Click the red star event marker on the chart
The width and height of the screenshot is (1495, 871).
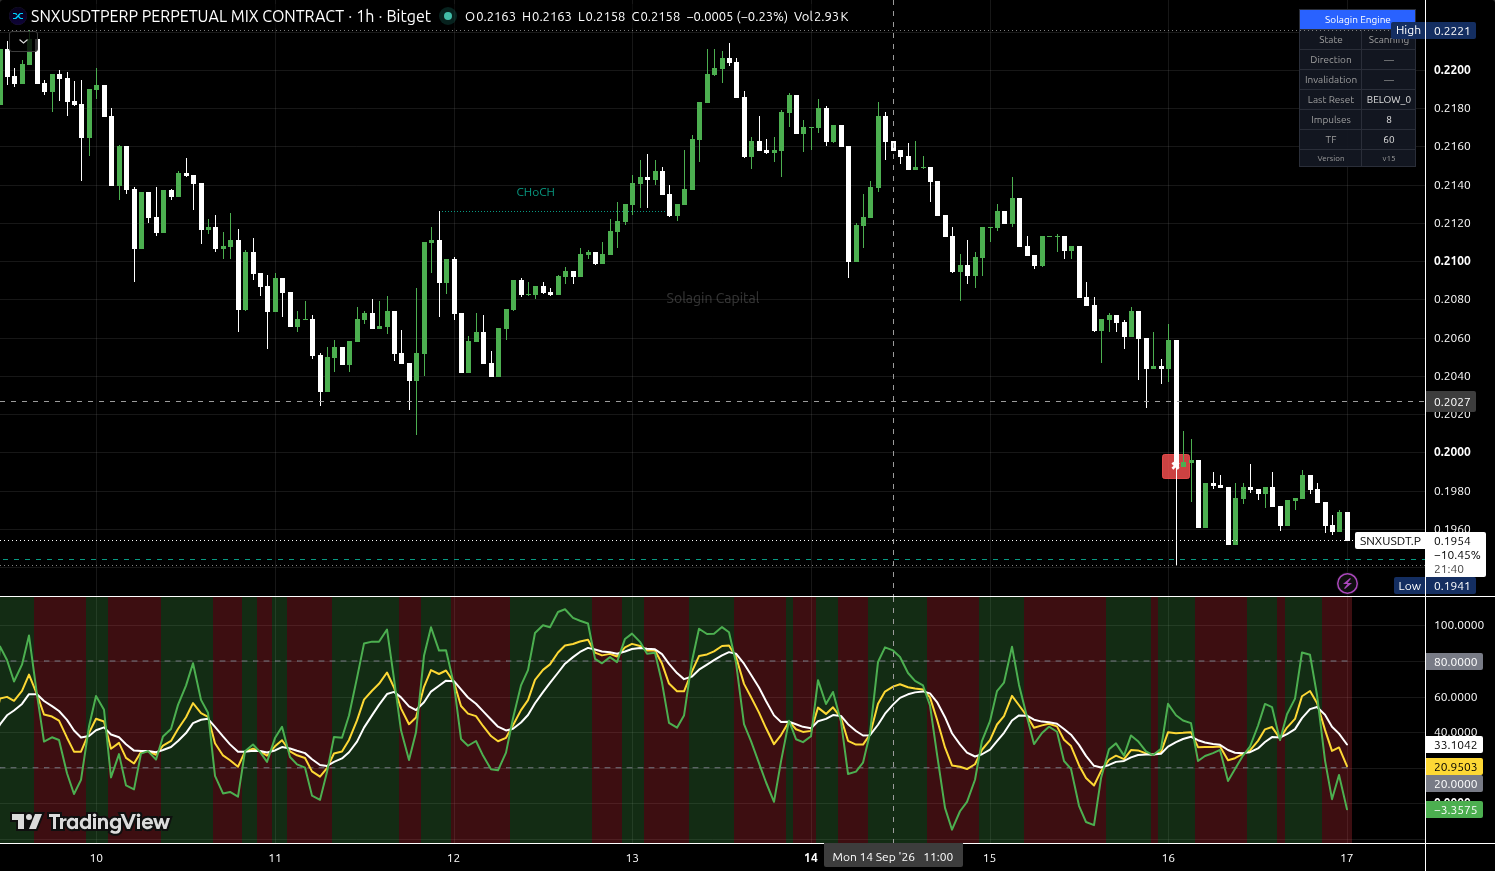pos(1175,465)
